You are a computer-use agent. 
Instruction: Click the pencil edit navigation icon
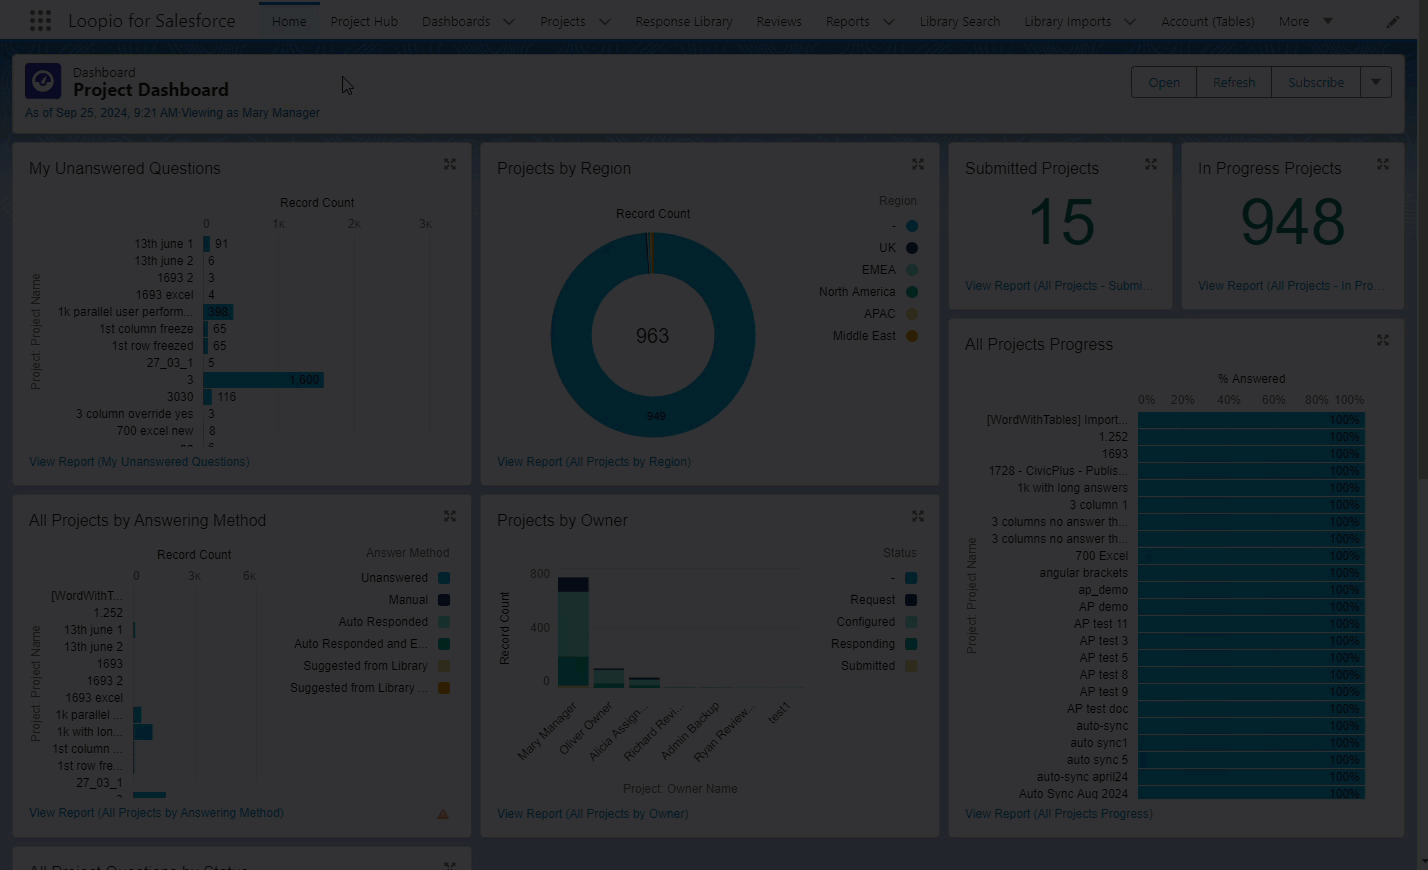(x=1392, y=21)
